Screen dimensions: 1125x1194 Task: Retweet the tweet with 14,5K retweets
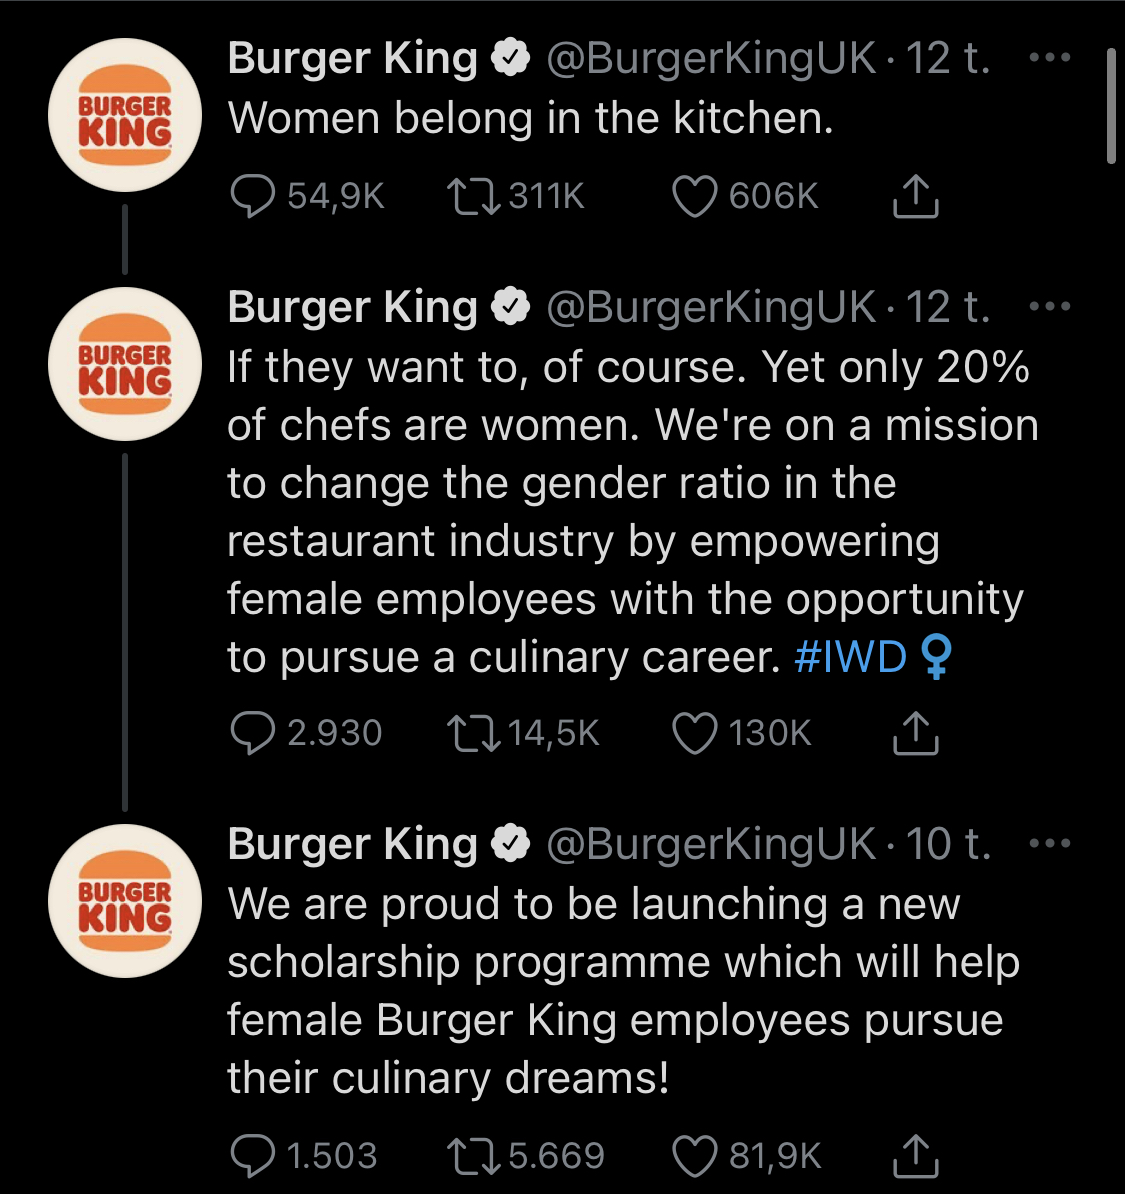click(473, 734)
